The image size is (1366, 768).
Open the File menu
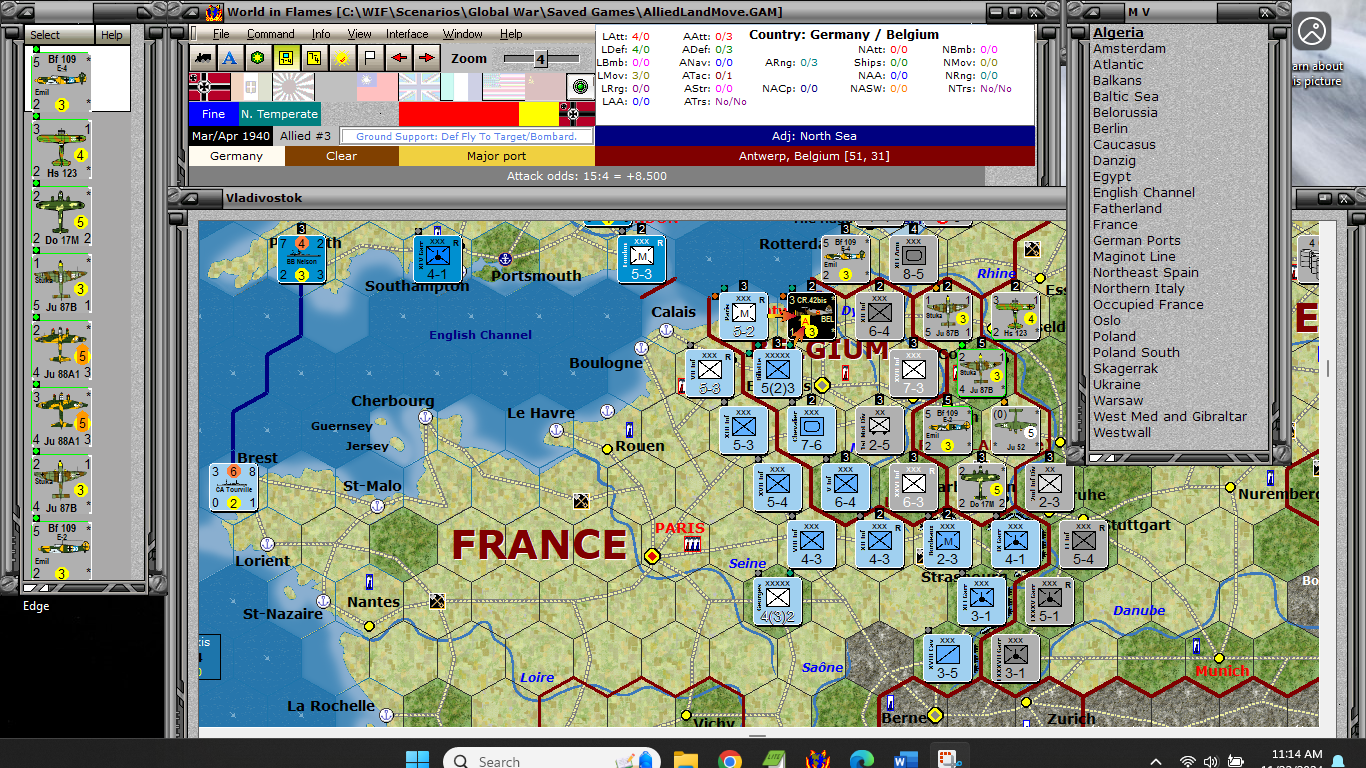tap(221, 34)
